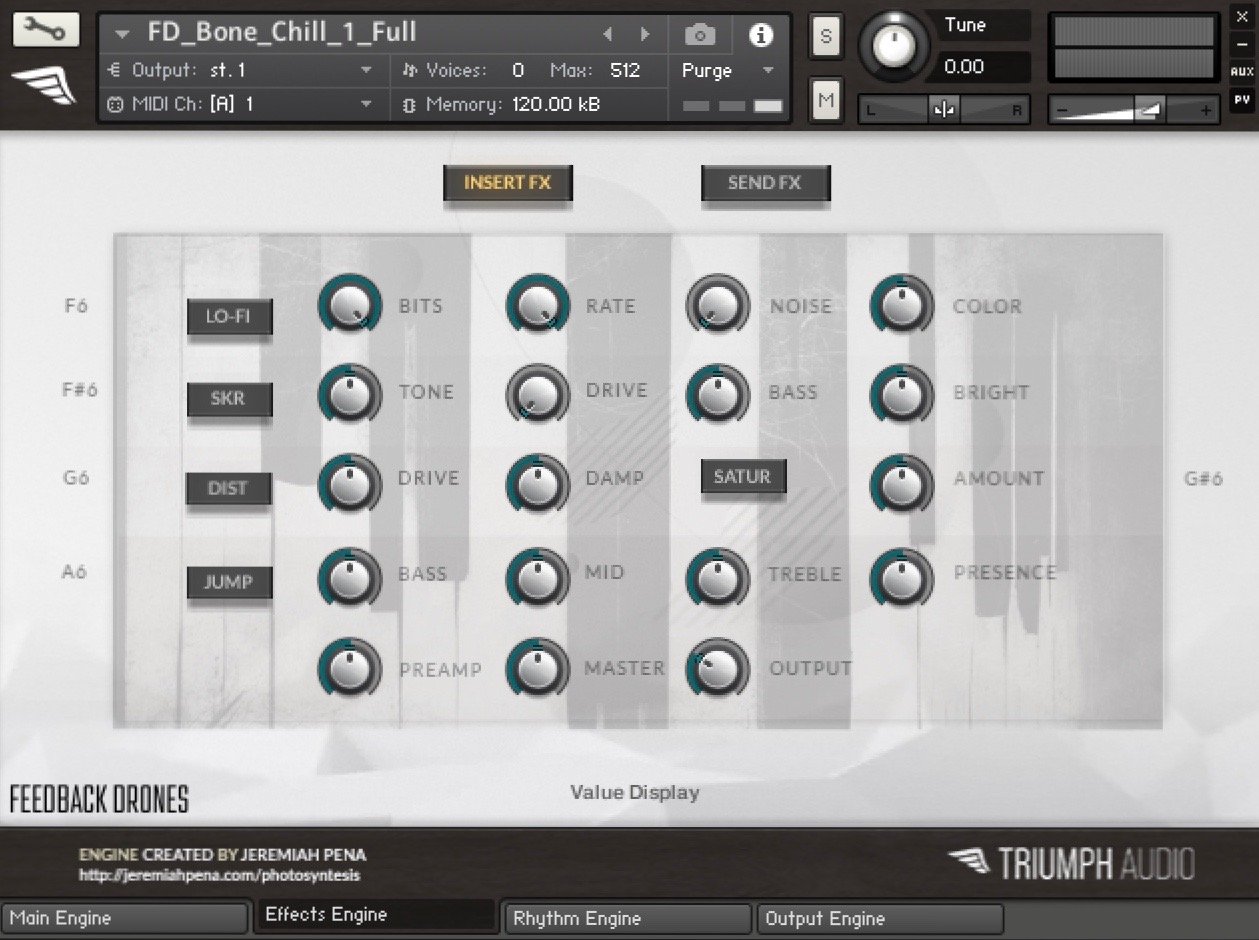Click the SKR DRIVE knob

pos(539,393)
